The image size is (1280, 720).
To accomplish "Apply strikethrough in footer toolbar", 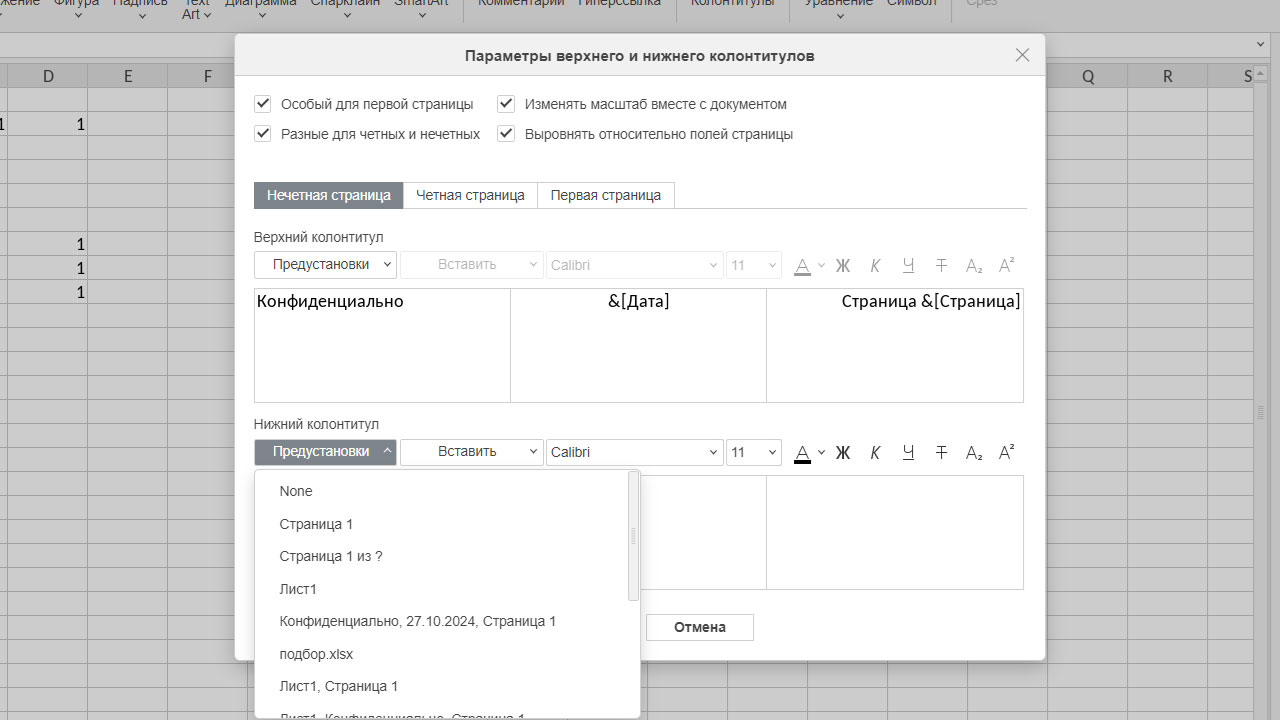I will (x=941, y=453).
